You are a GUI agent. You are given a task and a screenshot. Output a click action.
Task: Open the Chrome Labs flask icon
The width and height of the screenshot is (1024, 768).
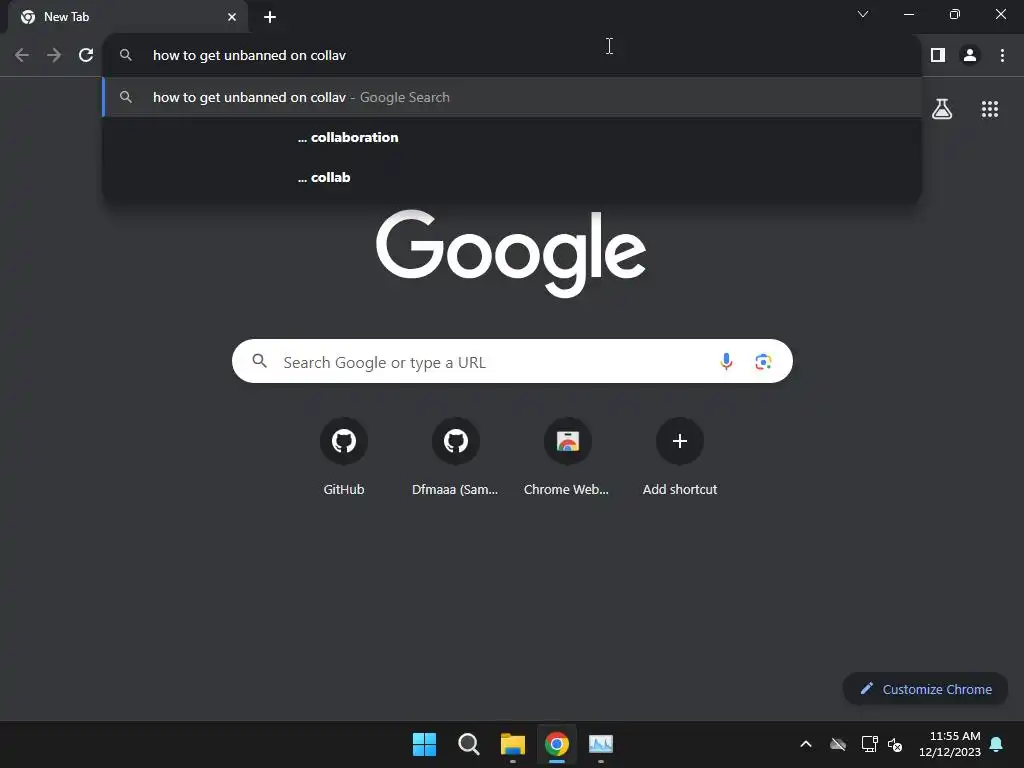pos(942,109)
